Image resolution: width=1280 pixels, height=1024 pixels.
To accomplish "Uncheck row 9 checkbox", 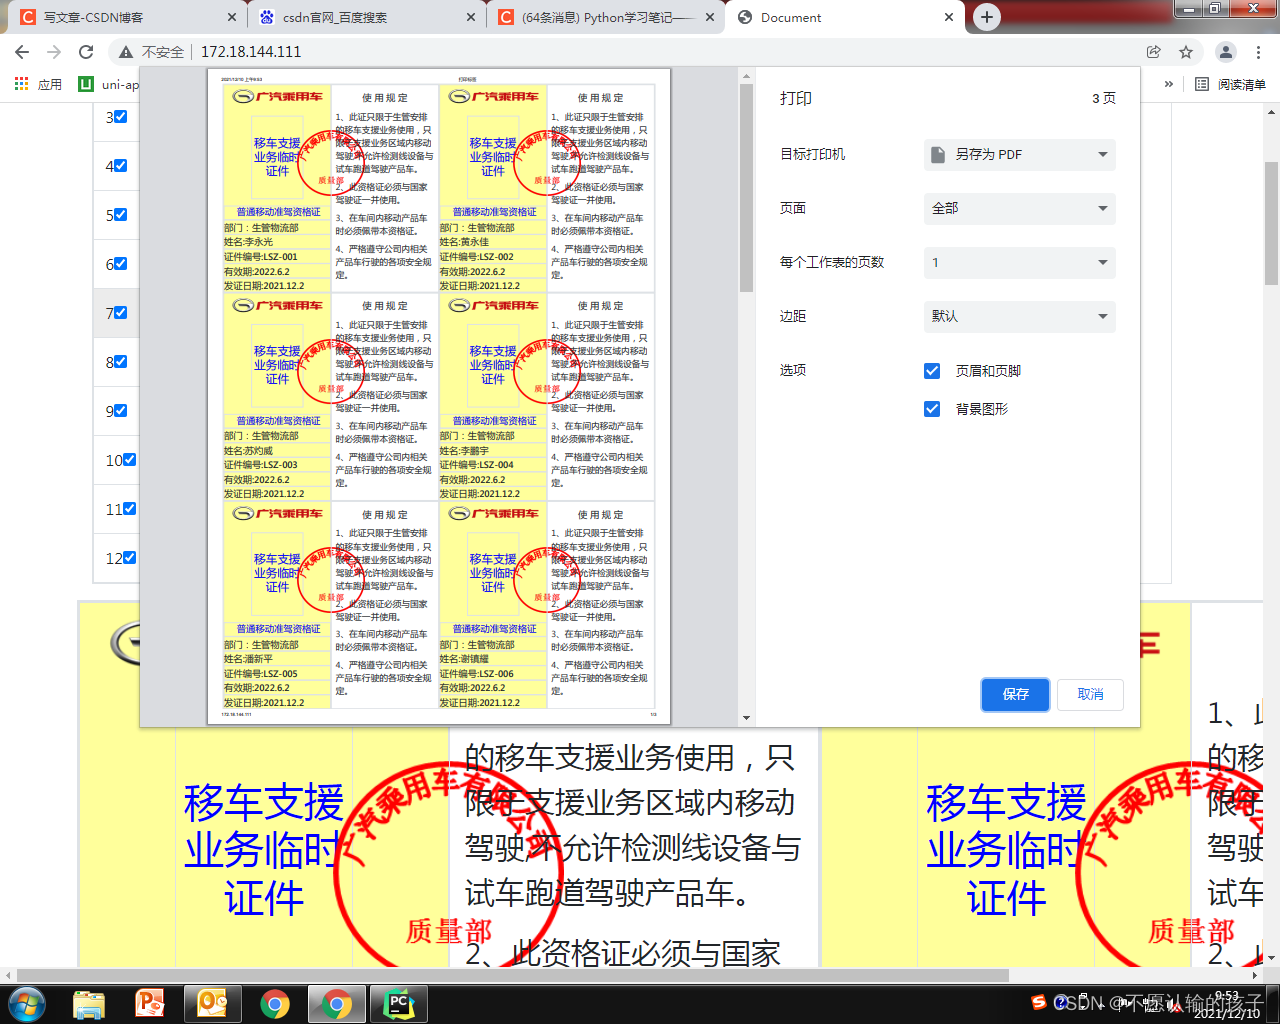I will [120, 410].
